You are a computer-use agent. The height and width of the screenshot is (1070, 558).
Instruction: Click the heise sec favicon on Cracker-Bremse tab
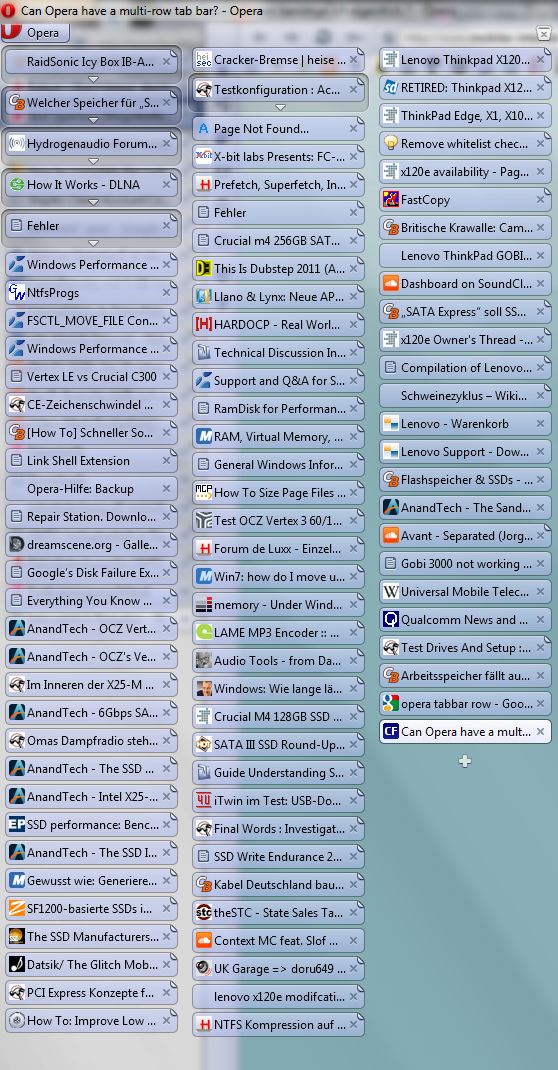(203, 59)
